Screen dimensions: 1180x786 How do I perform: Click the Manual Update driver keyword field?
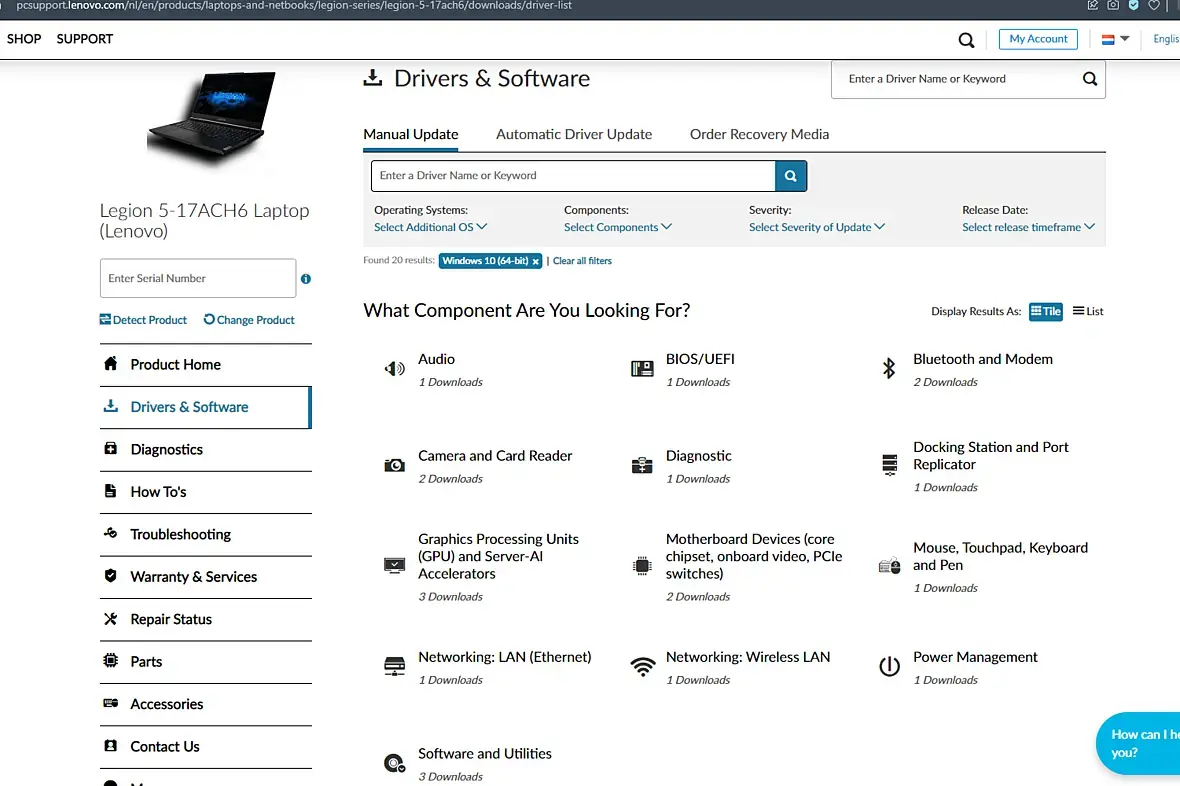[x=573, y=176]
